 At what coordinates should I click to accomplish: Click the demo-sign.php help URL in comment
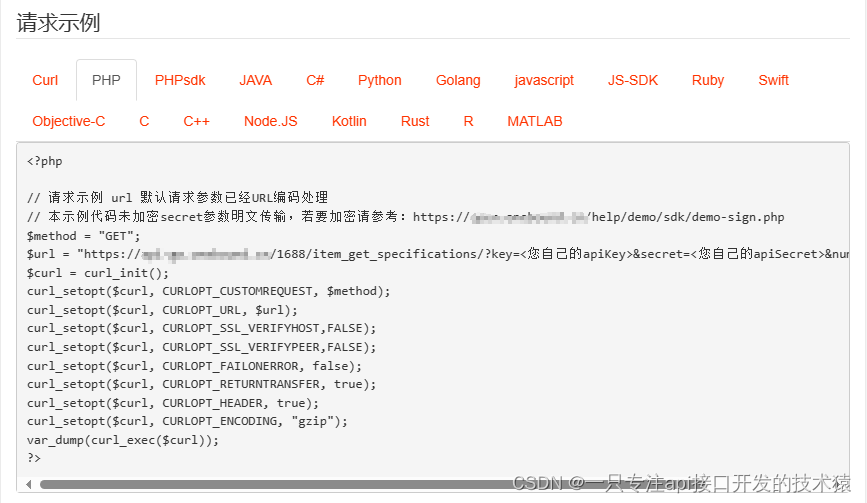(599, 217)
